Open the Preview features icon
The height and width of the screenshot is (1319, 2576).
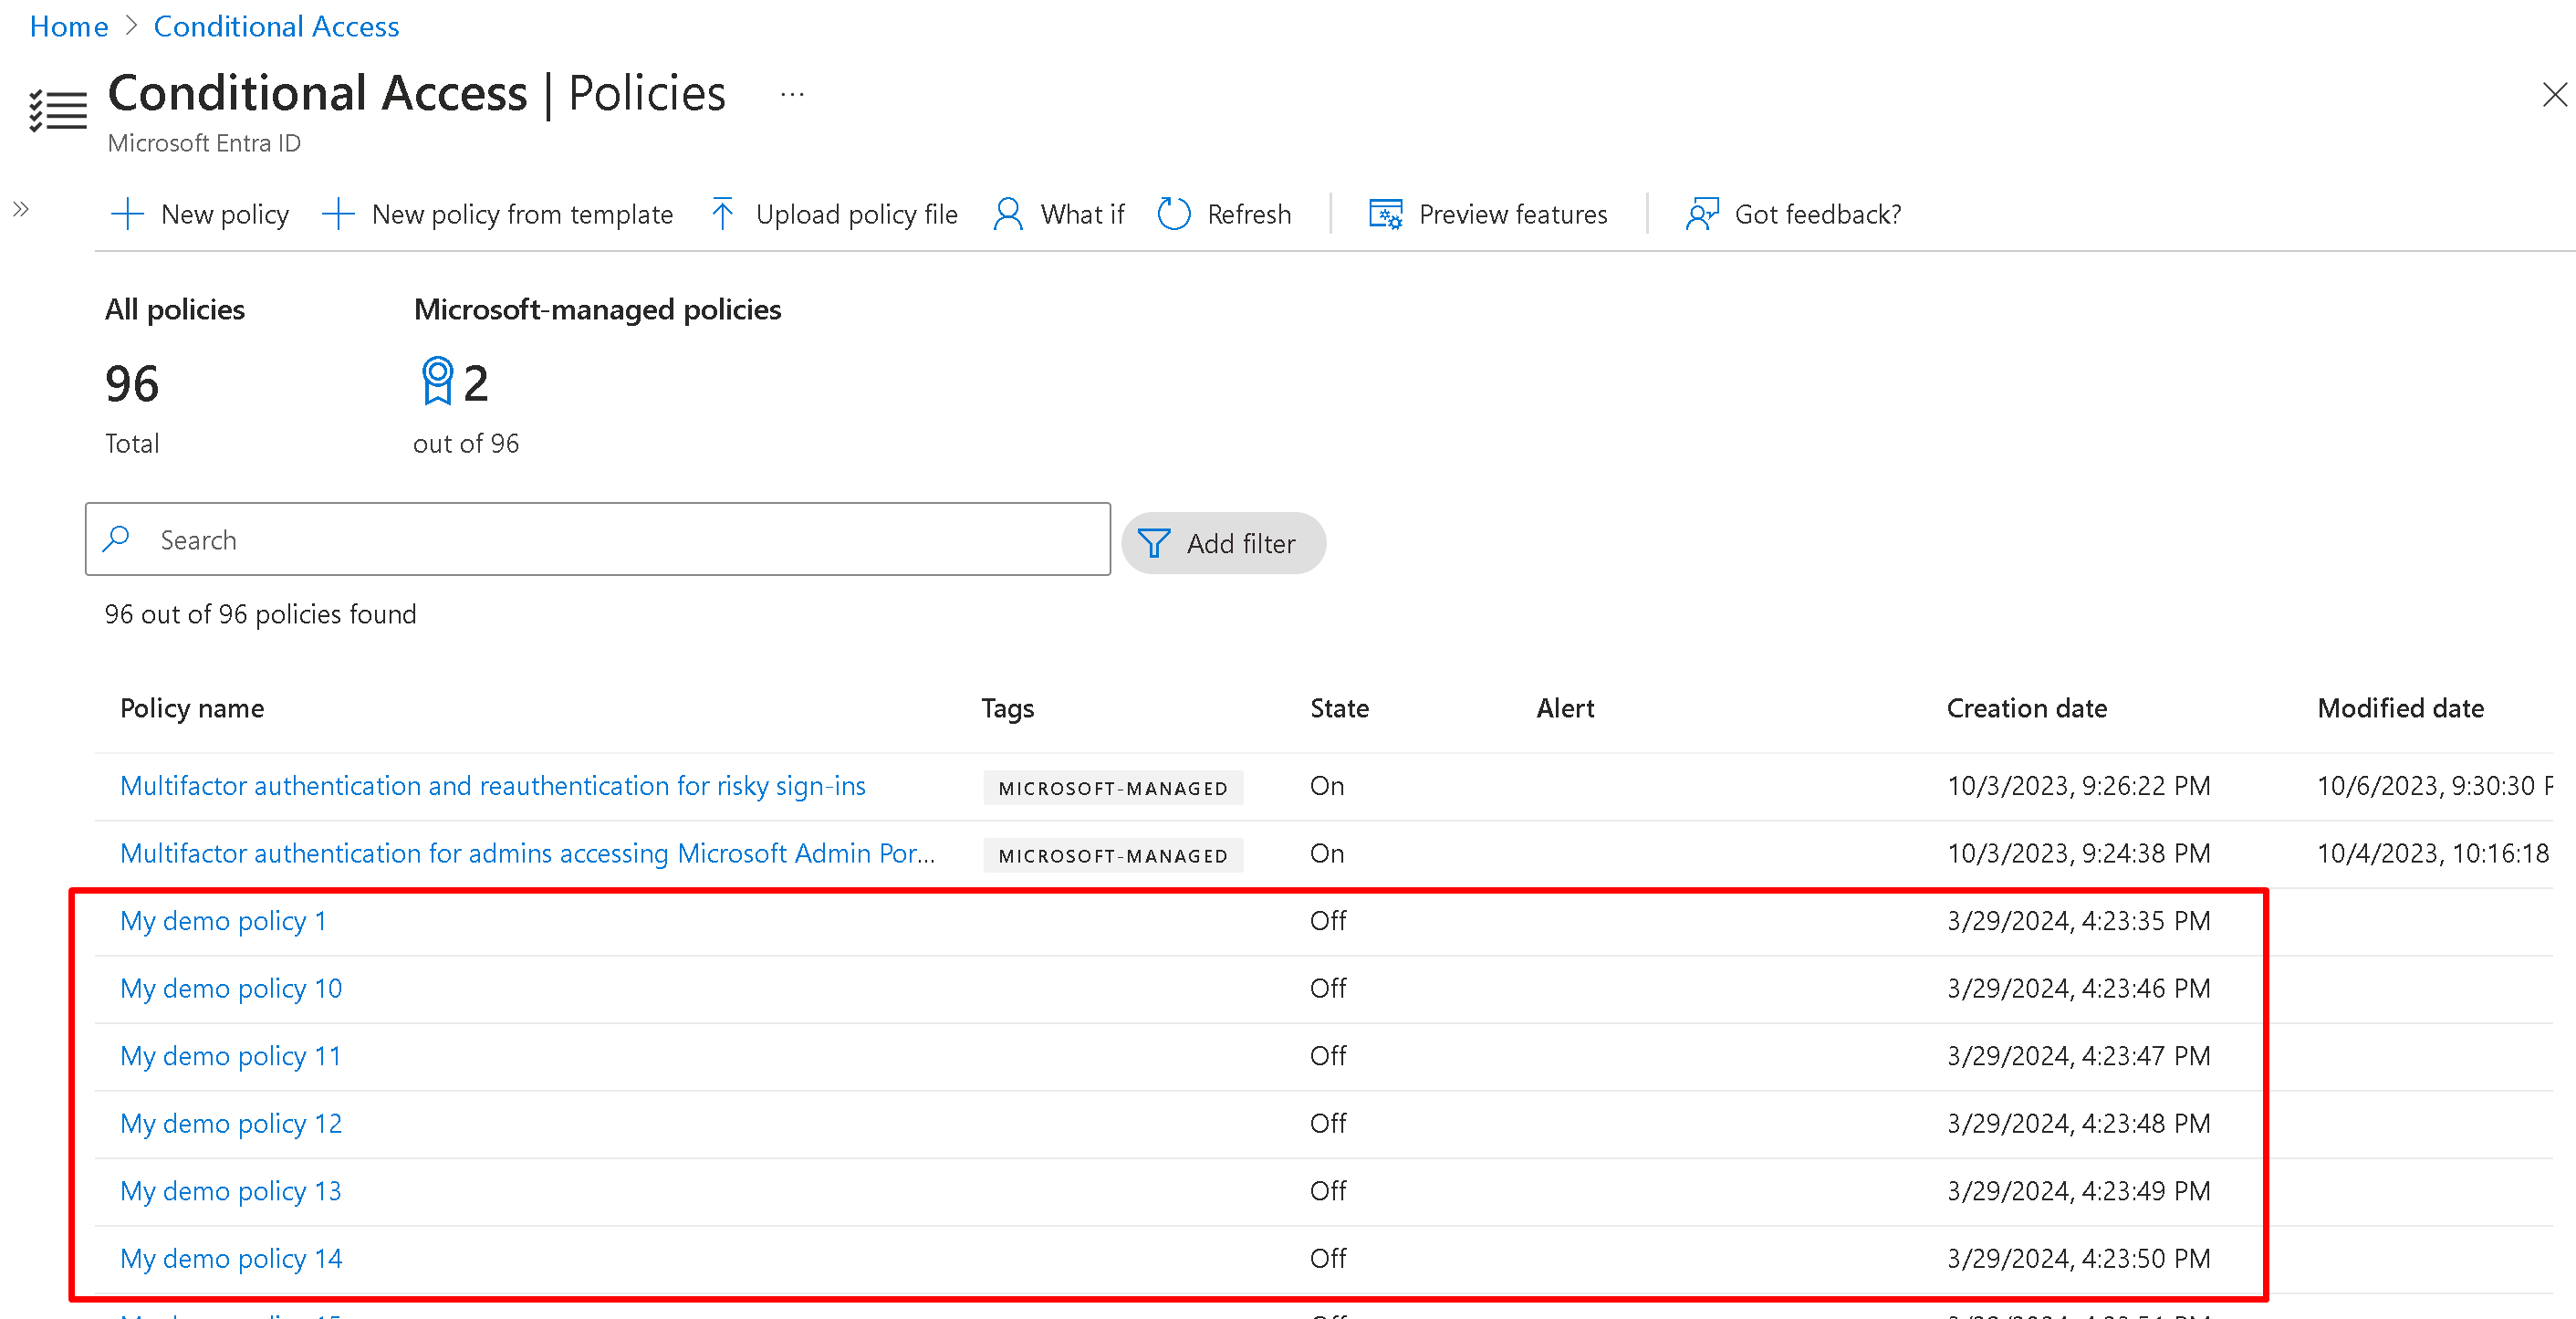pos(1385,214)
